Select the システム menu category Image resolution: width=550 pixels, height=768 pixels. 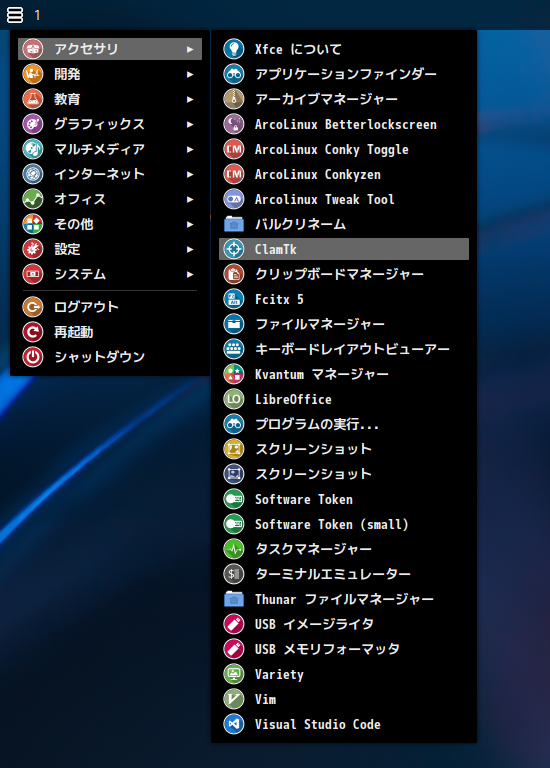click(x=110, y=274)
